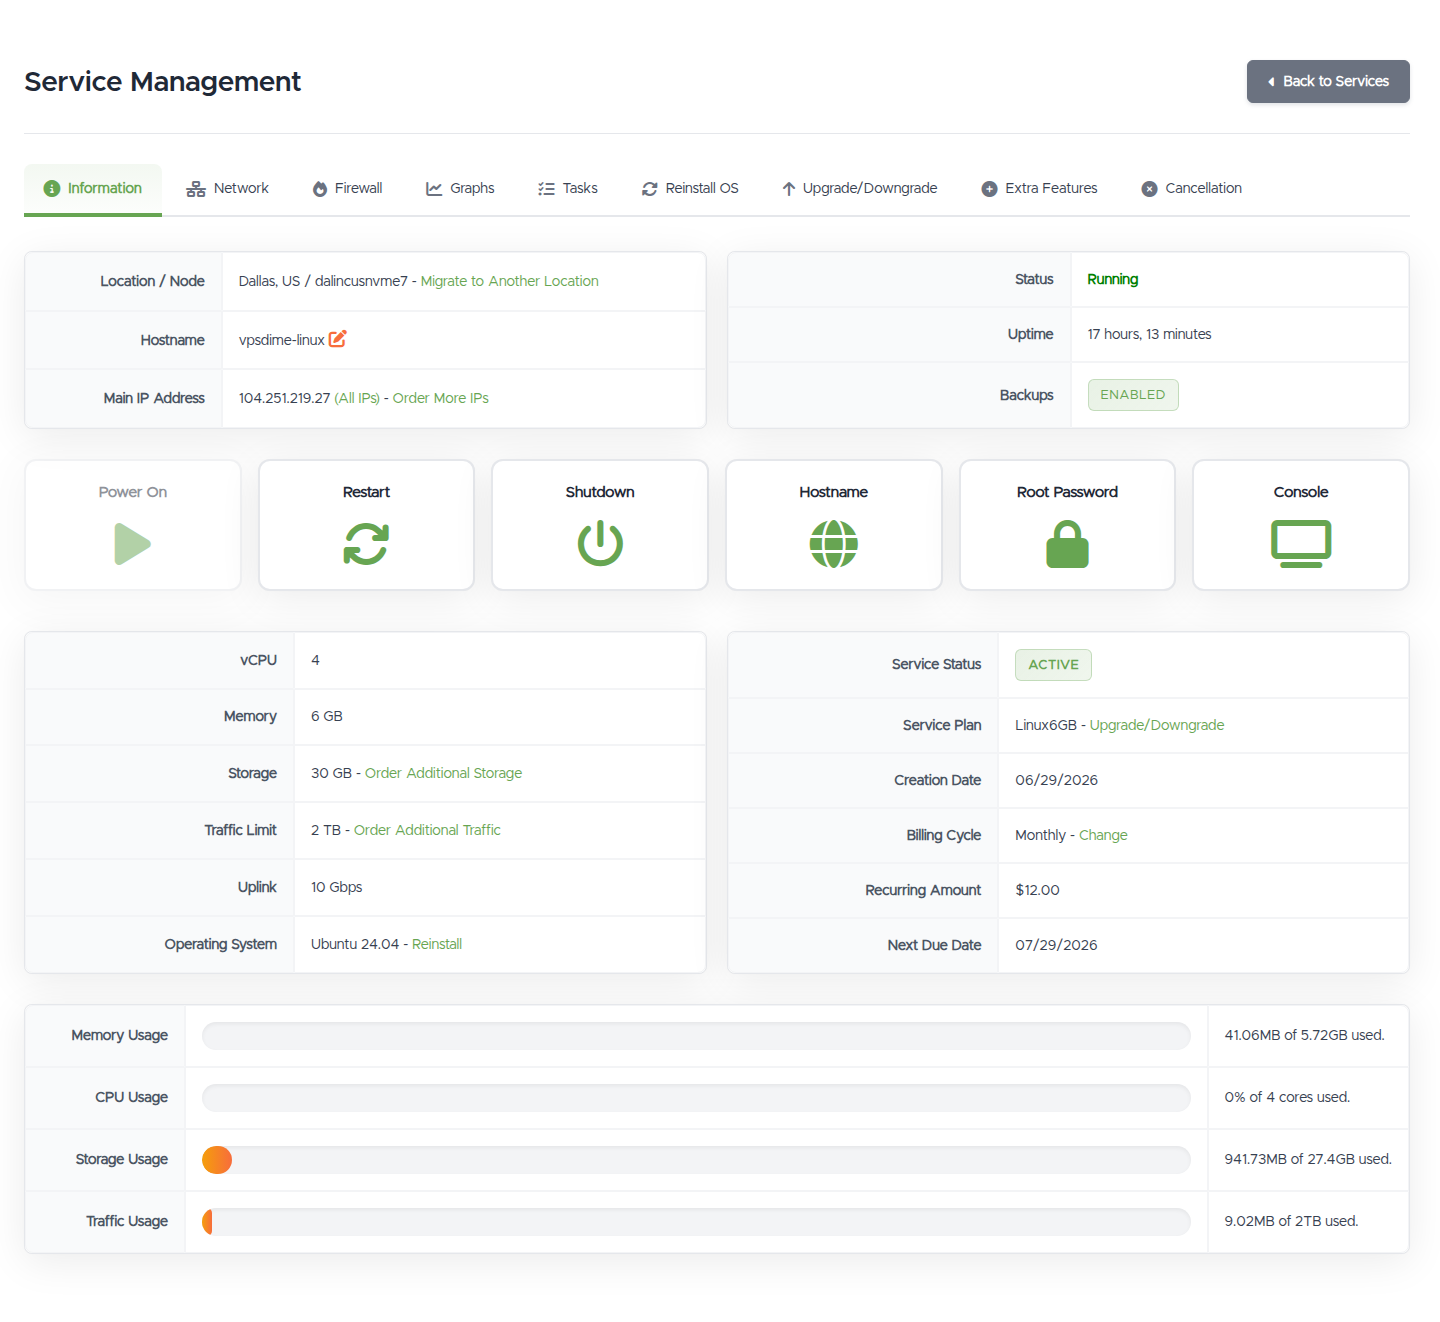Click the IP address 104.251.219.27
This screenshot has height=1322, width=1440.
284,398
